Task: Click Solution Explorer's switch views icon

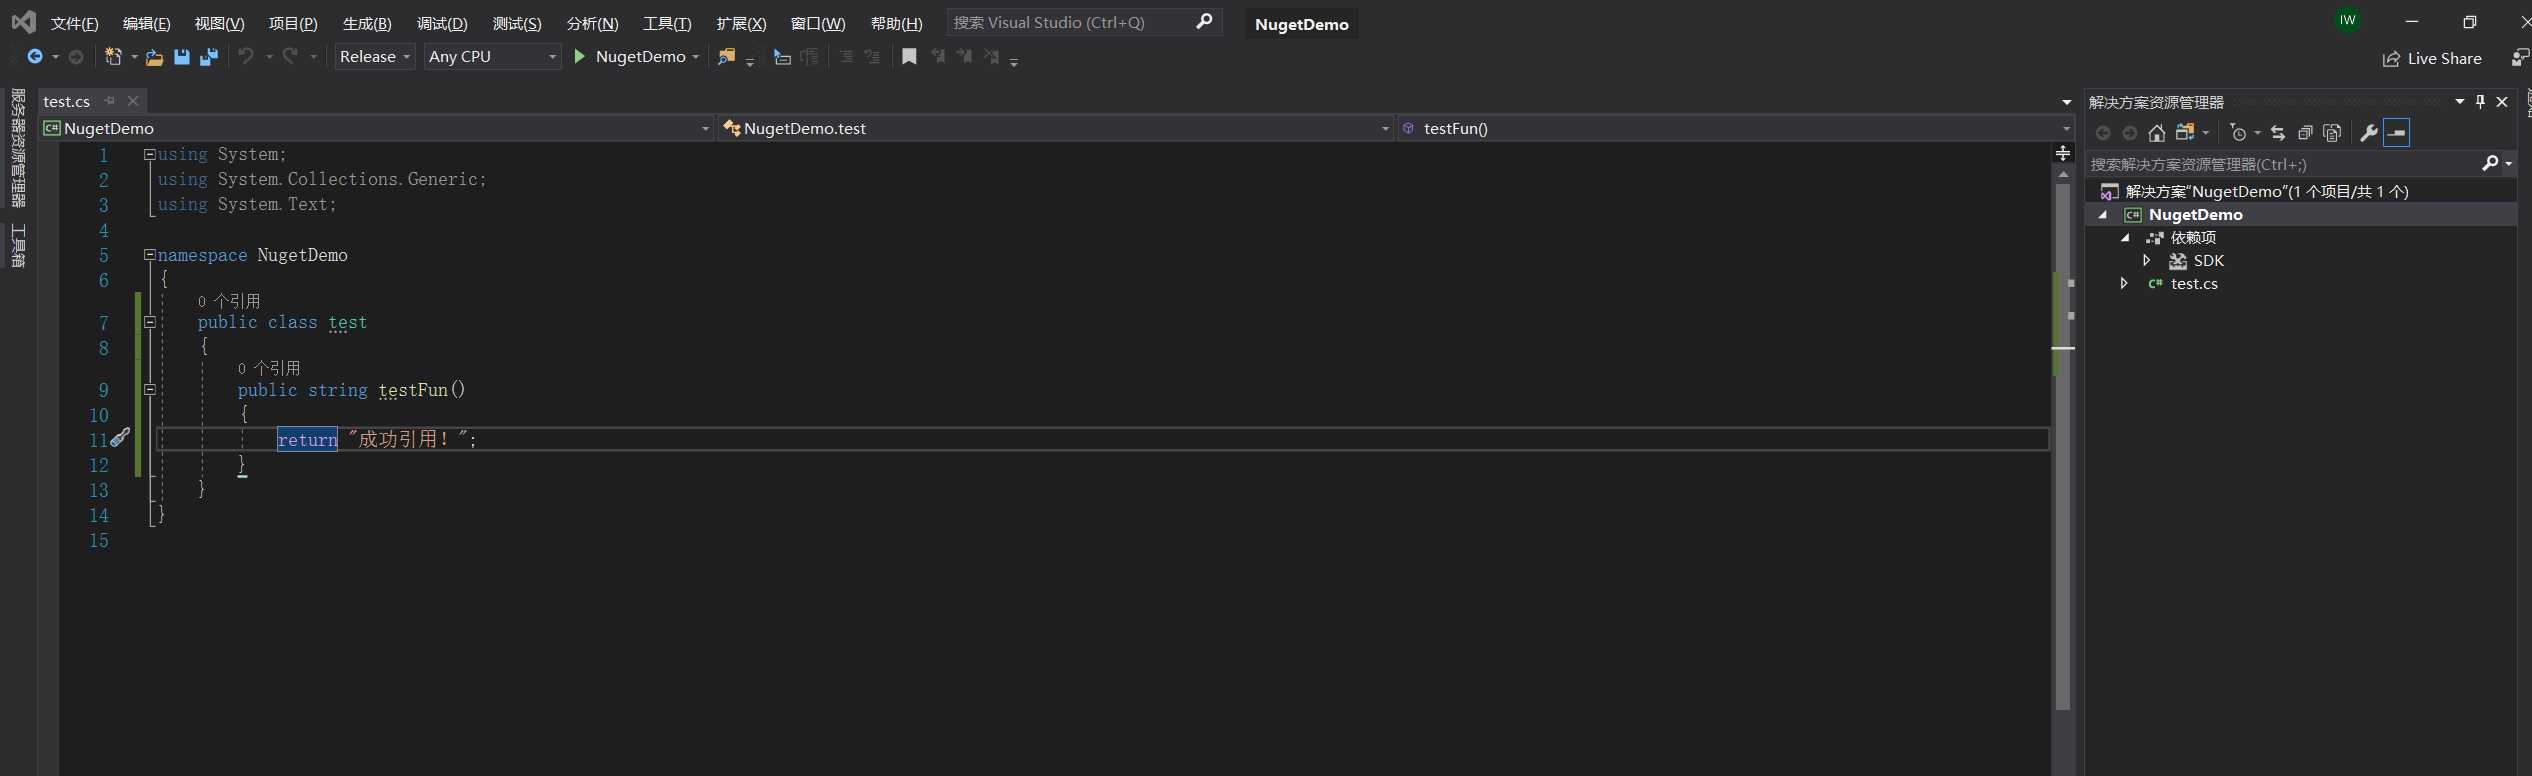Action: click(x=2185, y=132)
